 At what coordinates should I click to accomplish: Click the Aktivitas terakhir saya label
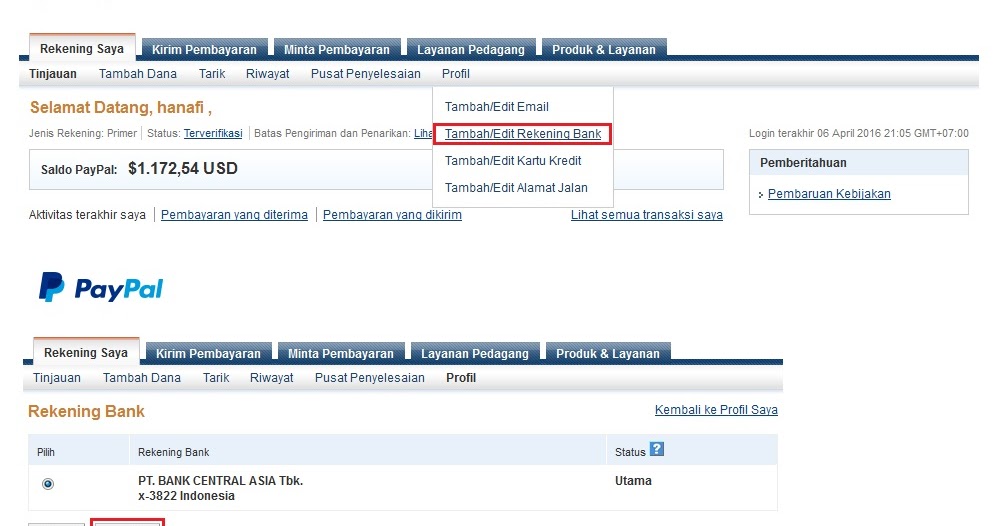click(87, 215)
